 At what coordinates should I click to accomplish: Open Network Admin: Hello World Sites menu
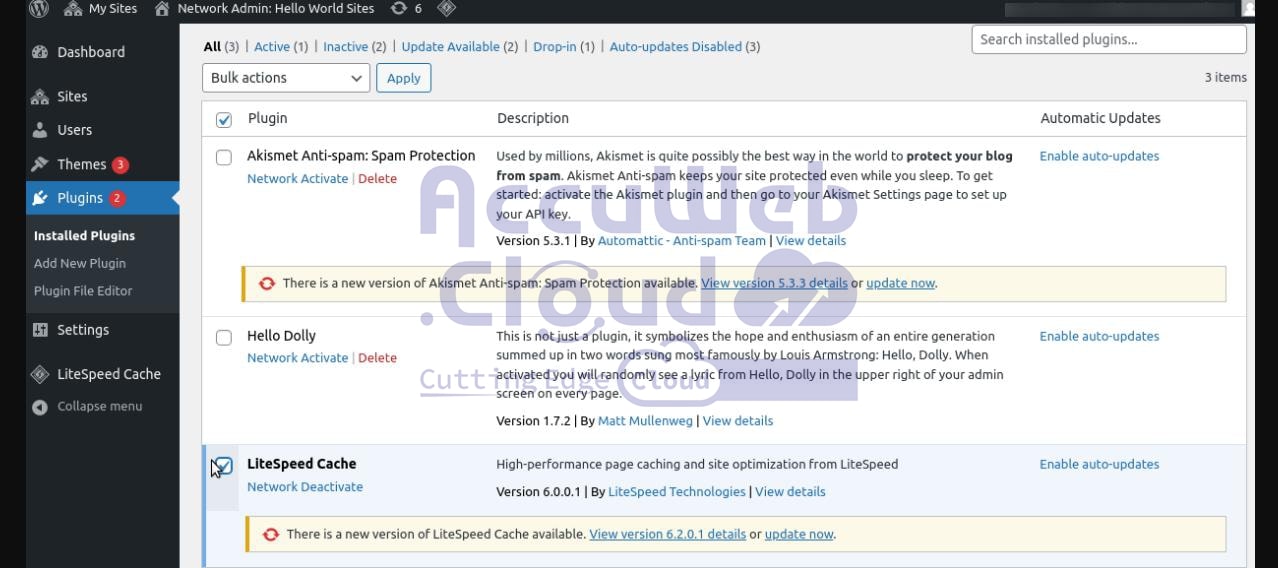coord(264,9)
